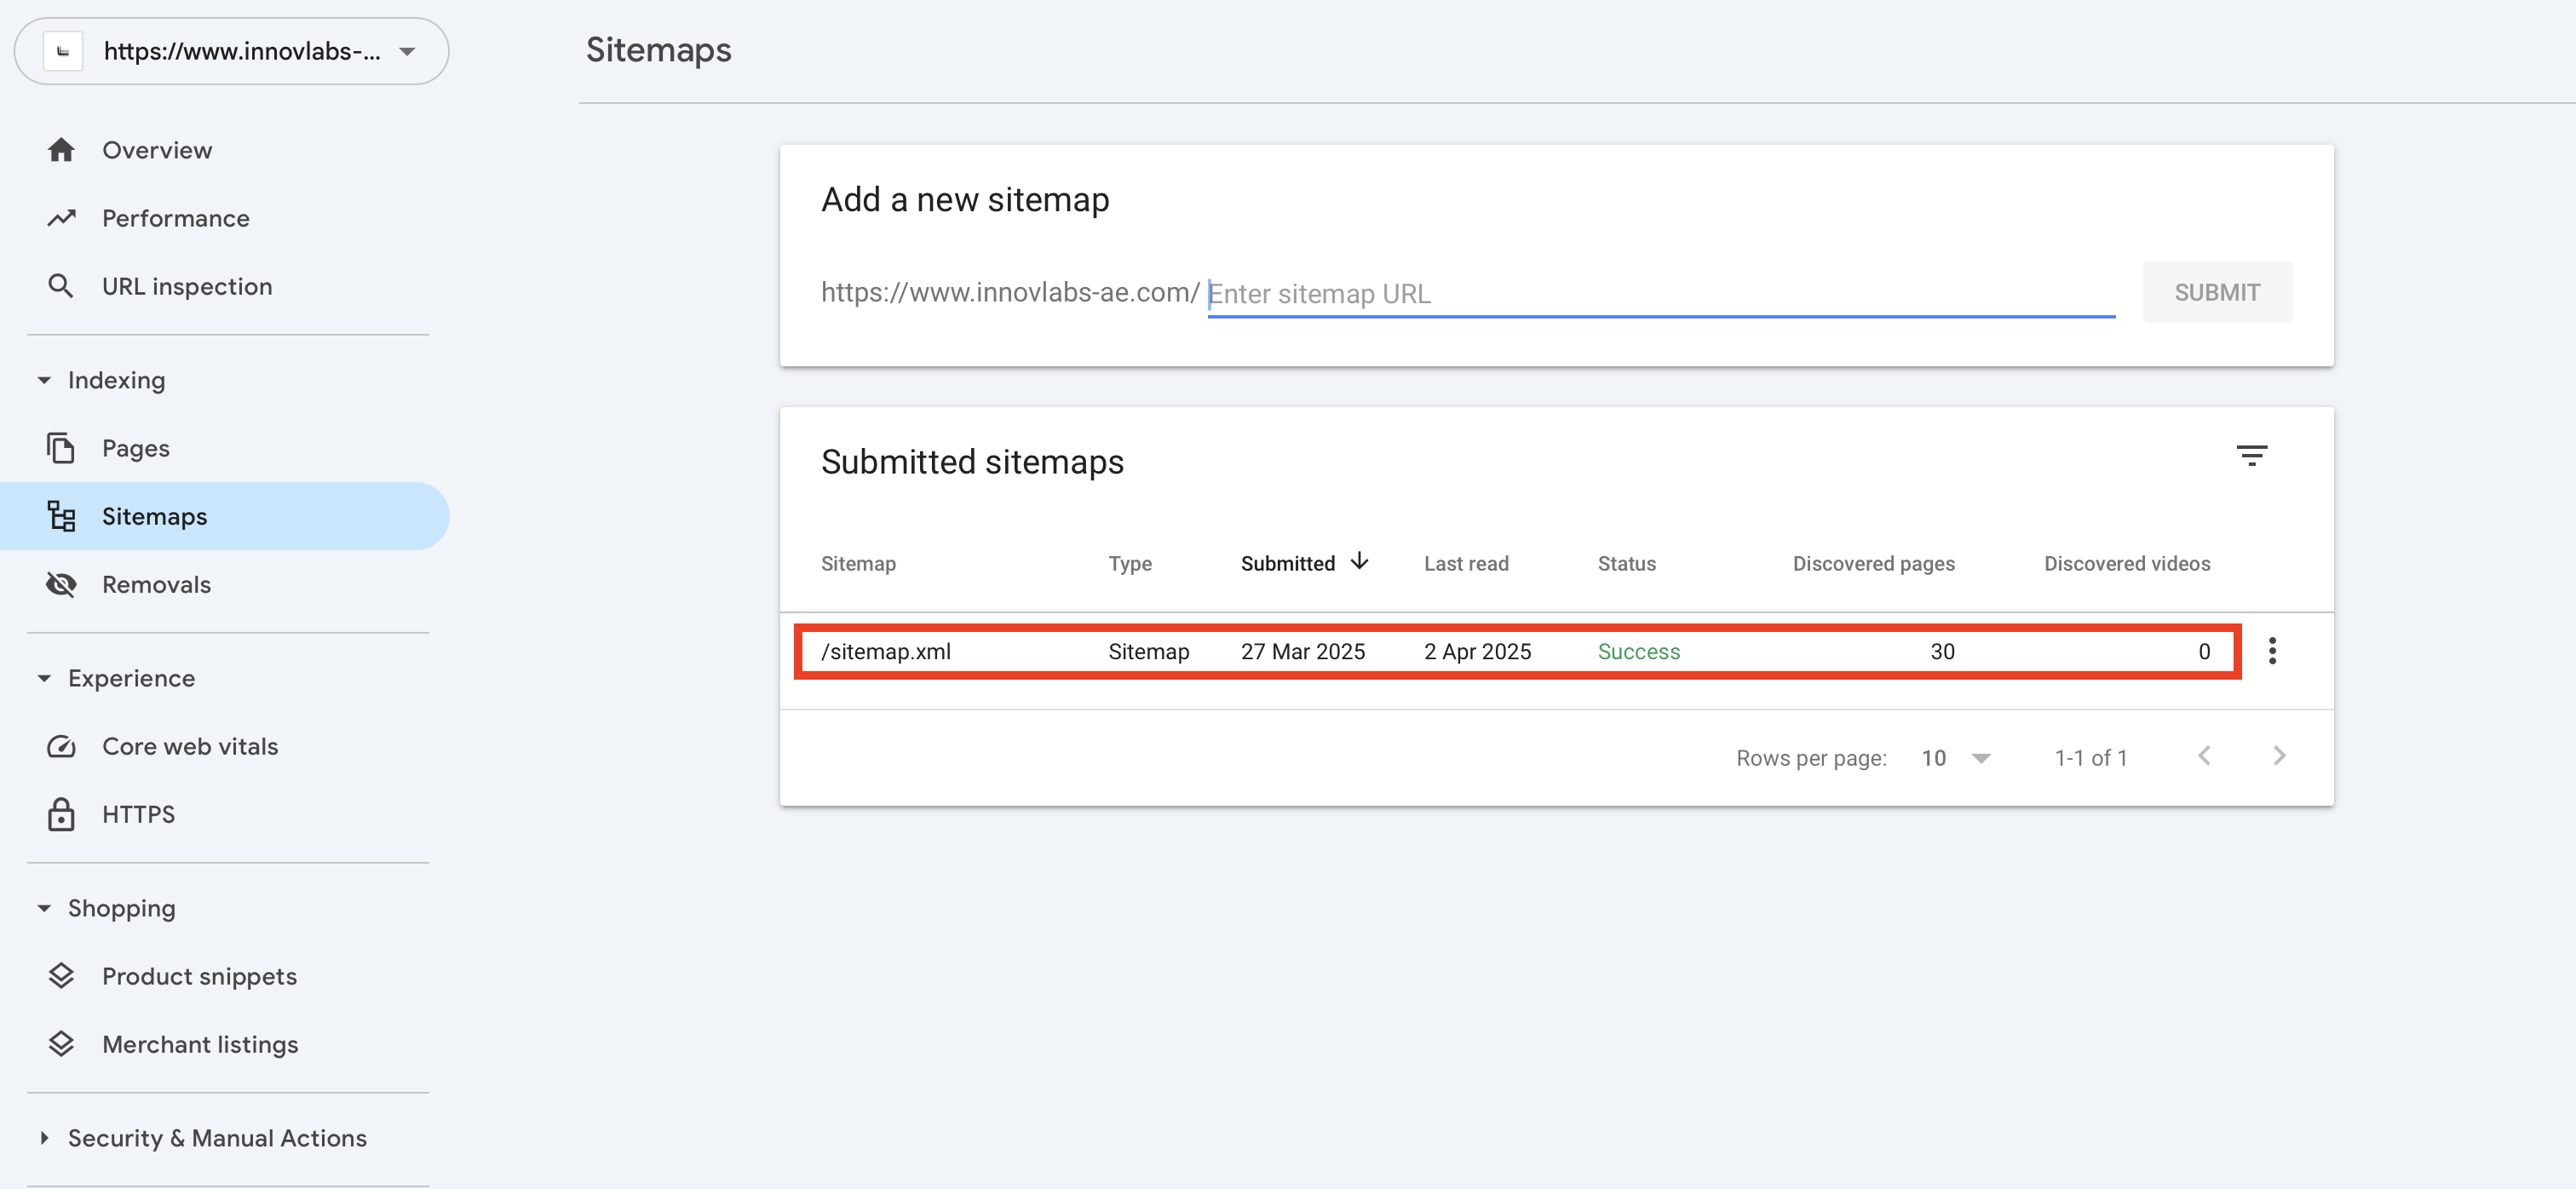Open the Overview page
Image resolution: width=2576 pixels, height=1189 pixels.
pos(157,150)
